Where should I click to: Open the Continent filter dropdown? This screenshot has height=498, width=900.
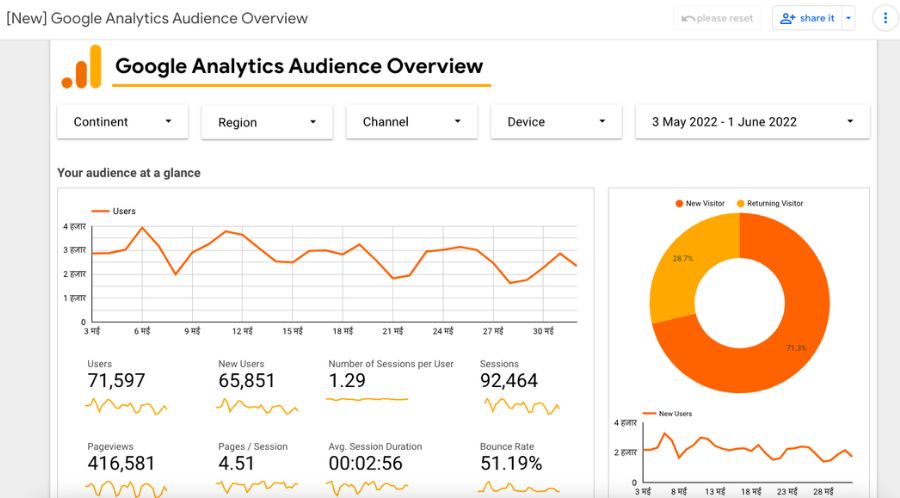[123, 122]
